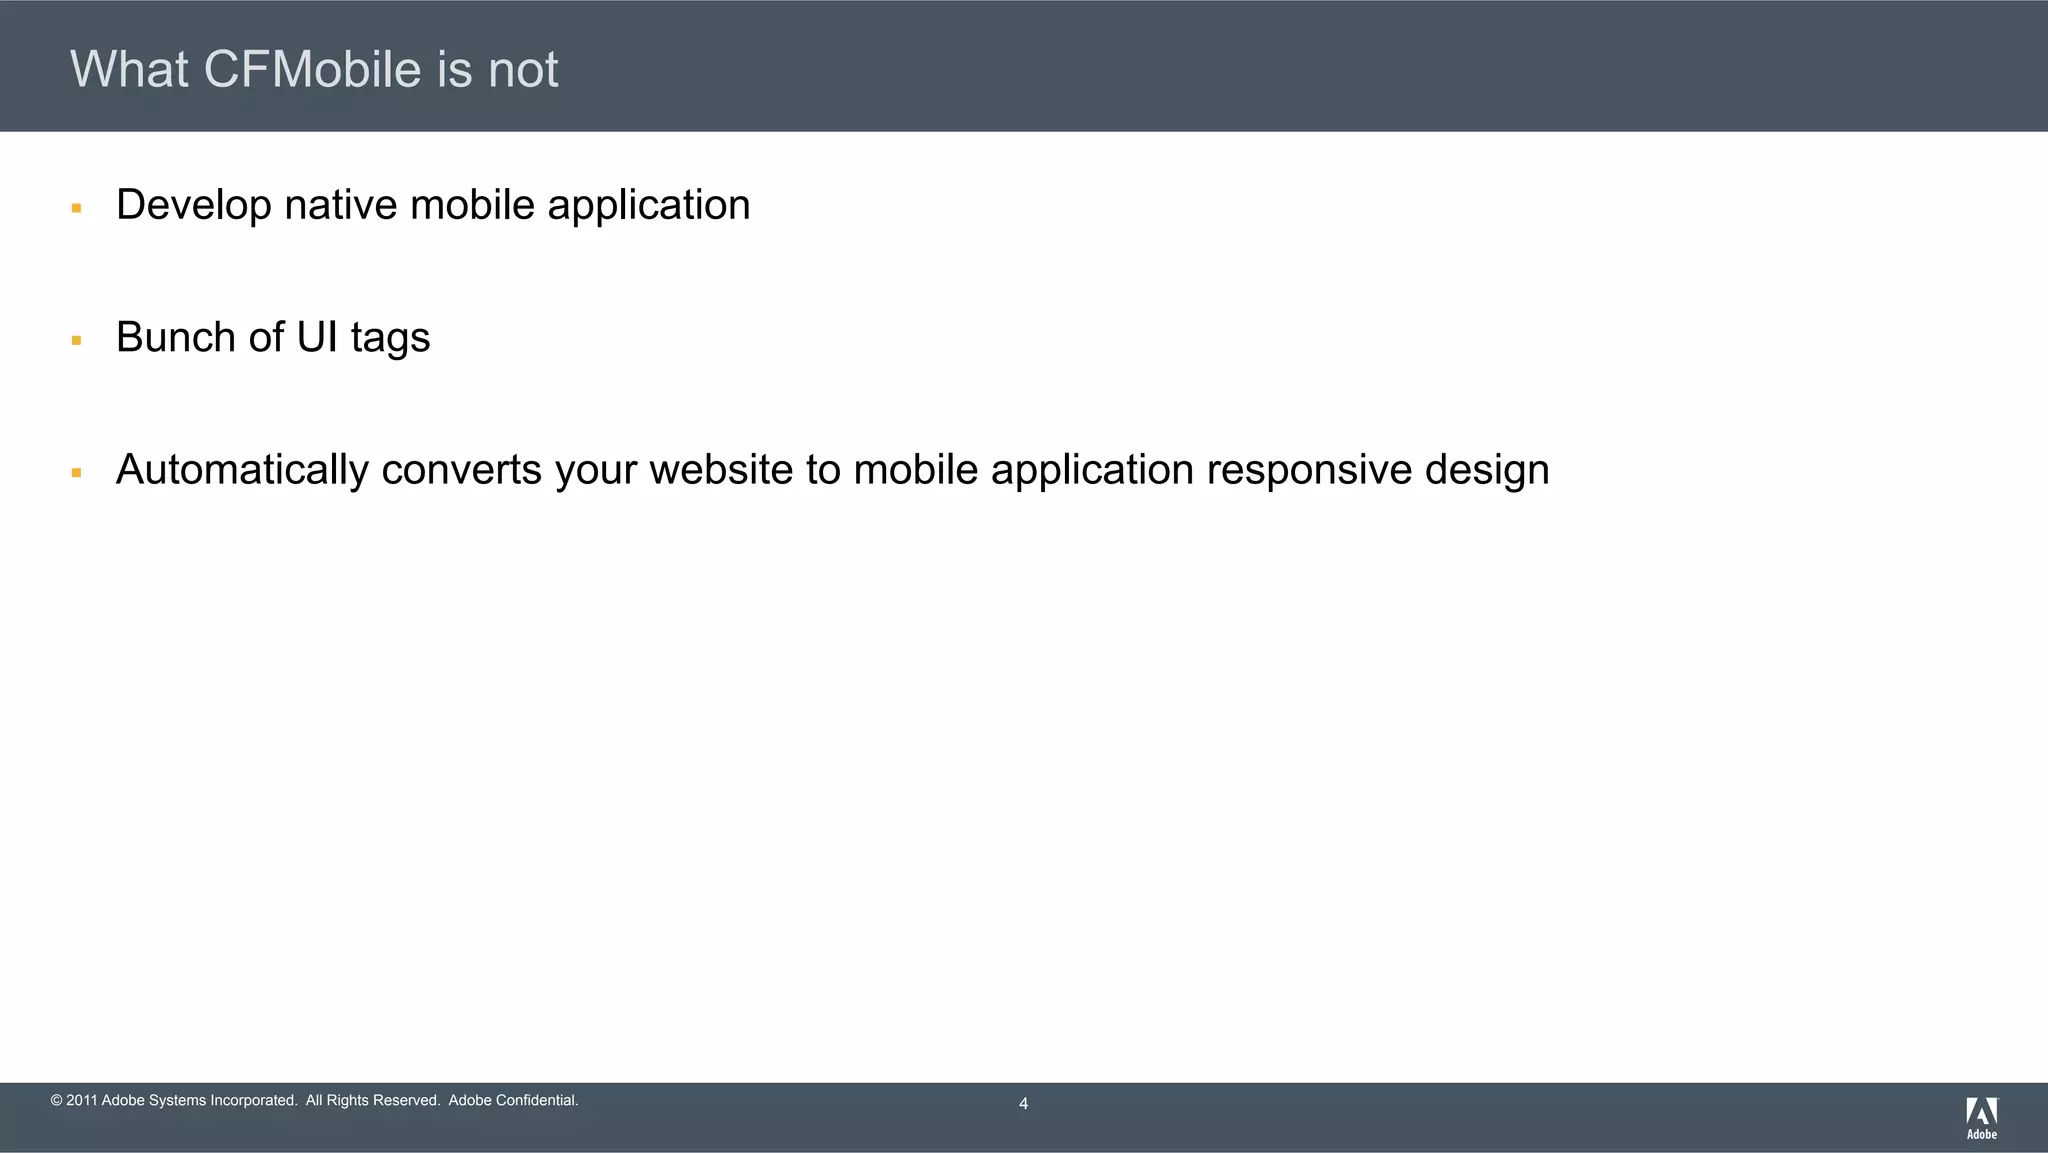Click the orange bullet before 'Bunch of UI tags'
Viewport: 2048px width, 1153px height.
[x=76, y=340]
